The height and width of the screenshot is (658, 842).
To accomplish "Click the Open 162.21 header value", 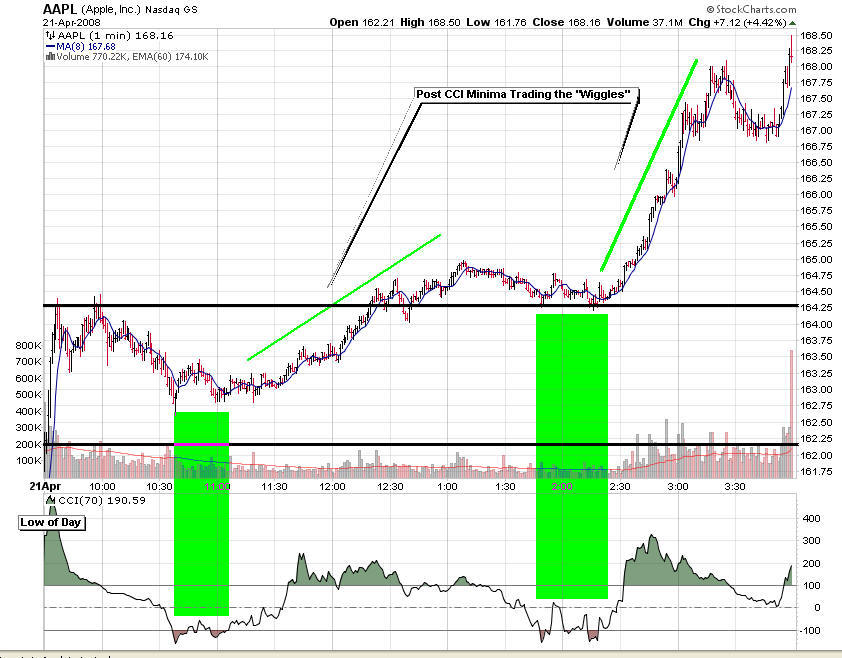I will pyautogui.click(x=362, y=23).
